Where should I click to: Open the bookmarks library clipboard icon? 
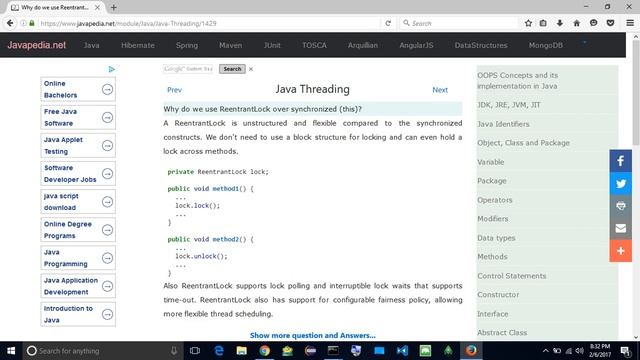click(x=543, y=23)
